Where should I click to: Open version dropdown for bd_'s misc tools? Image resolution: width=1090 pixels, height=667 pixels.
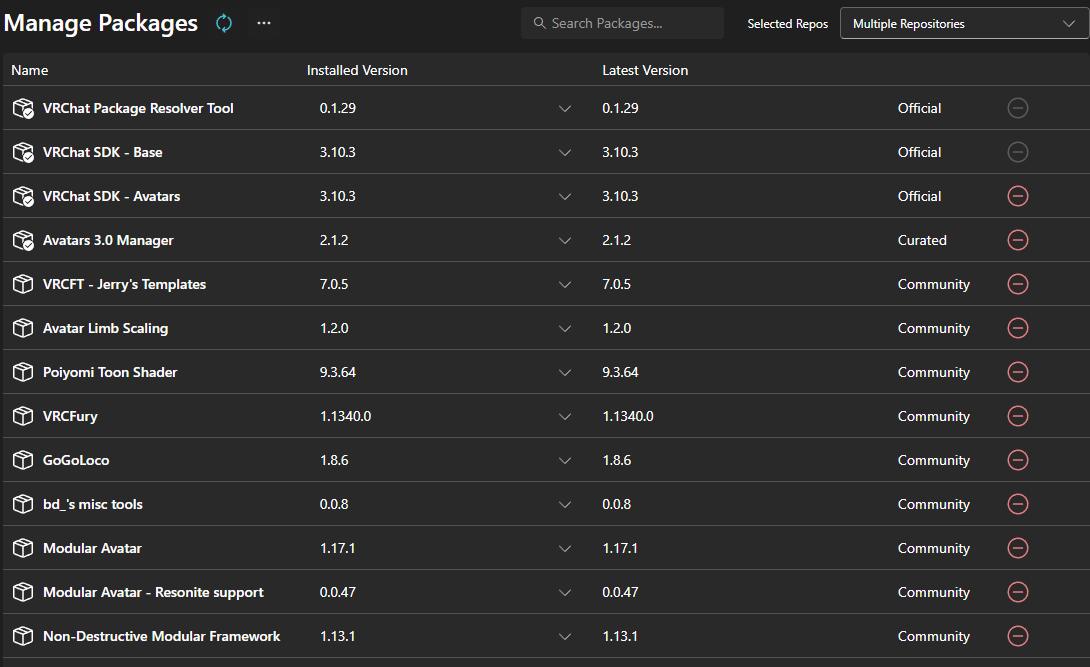(x=565, y=504)
